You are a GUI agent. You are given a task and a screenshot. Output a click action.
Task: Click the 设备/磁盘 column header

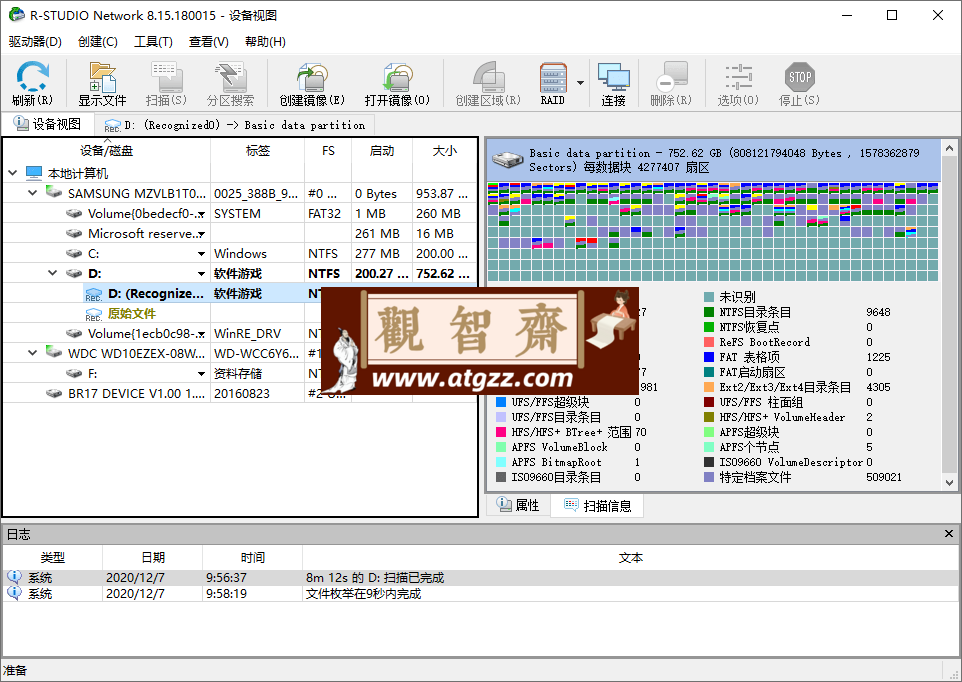[107, 151]
